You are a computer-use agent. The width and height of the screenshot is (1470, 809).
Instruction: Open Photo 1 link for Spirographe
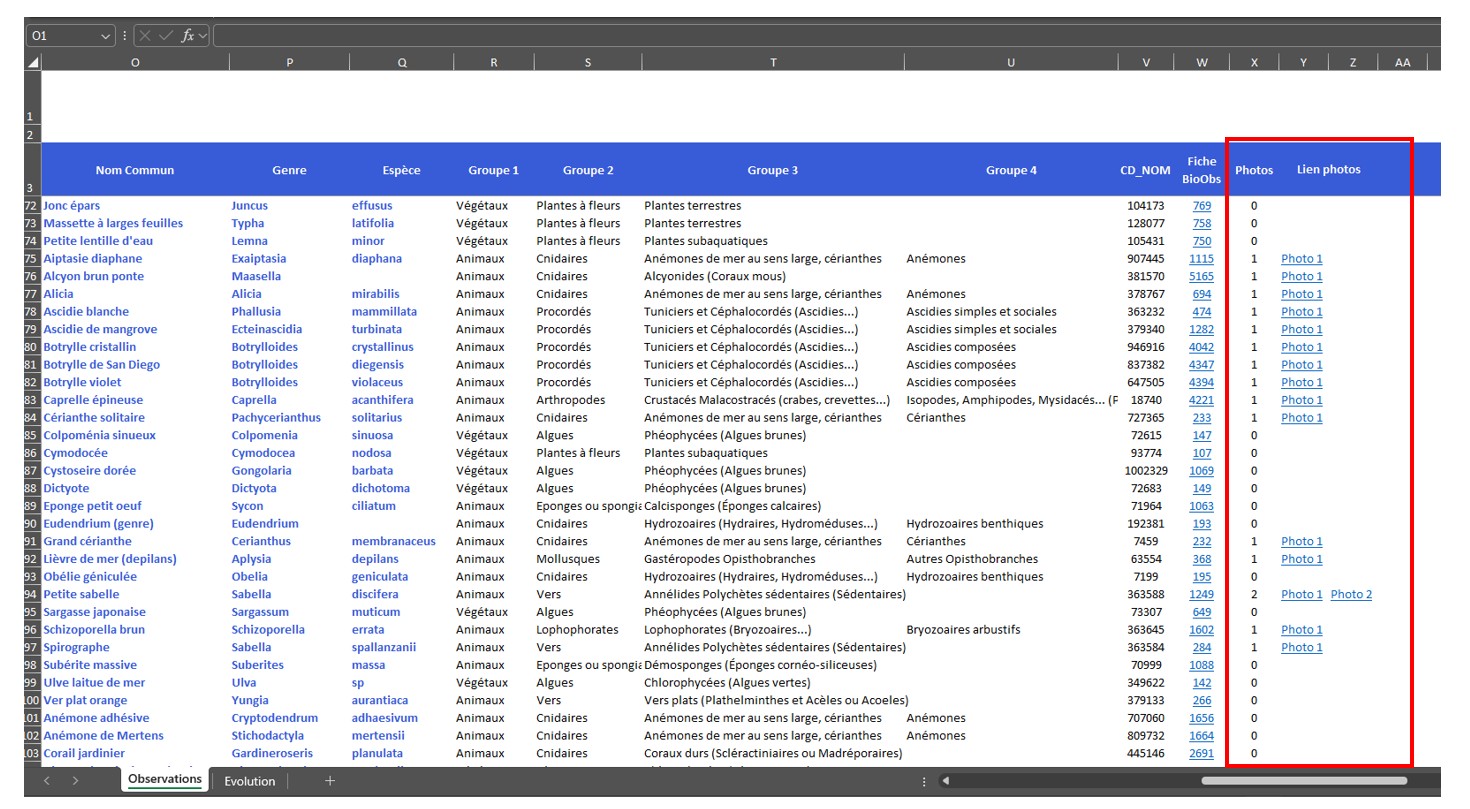tap(1301, 648)
